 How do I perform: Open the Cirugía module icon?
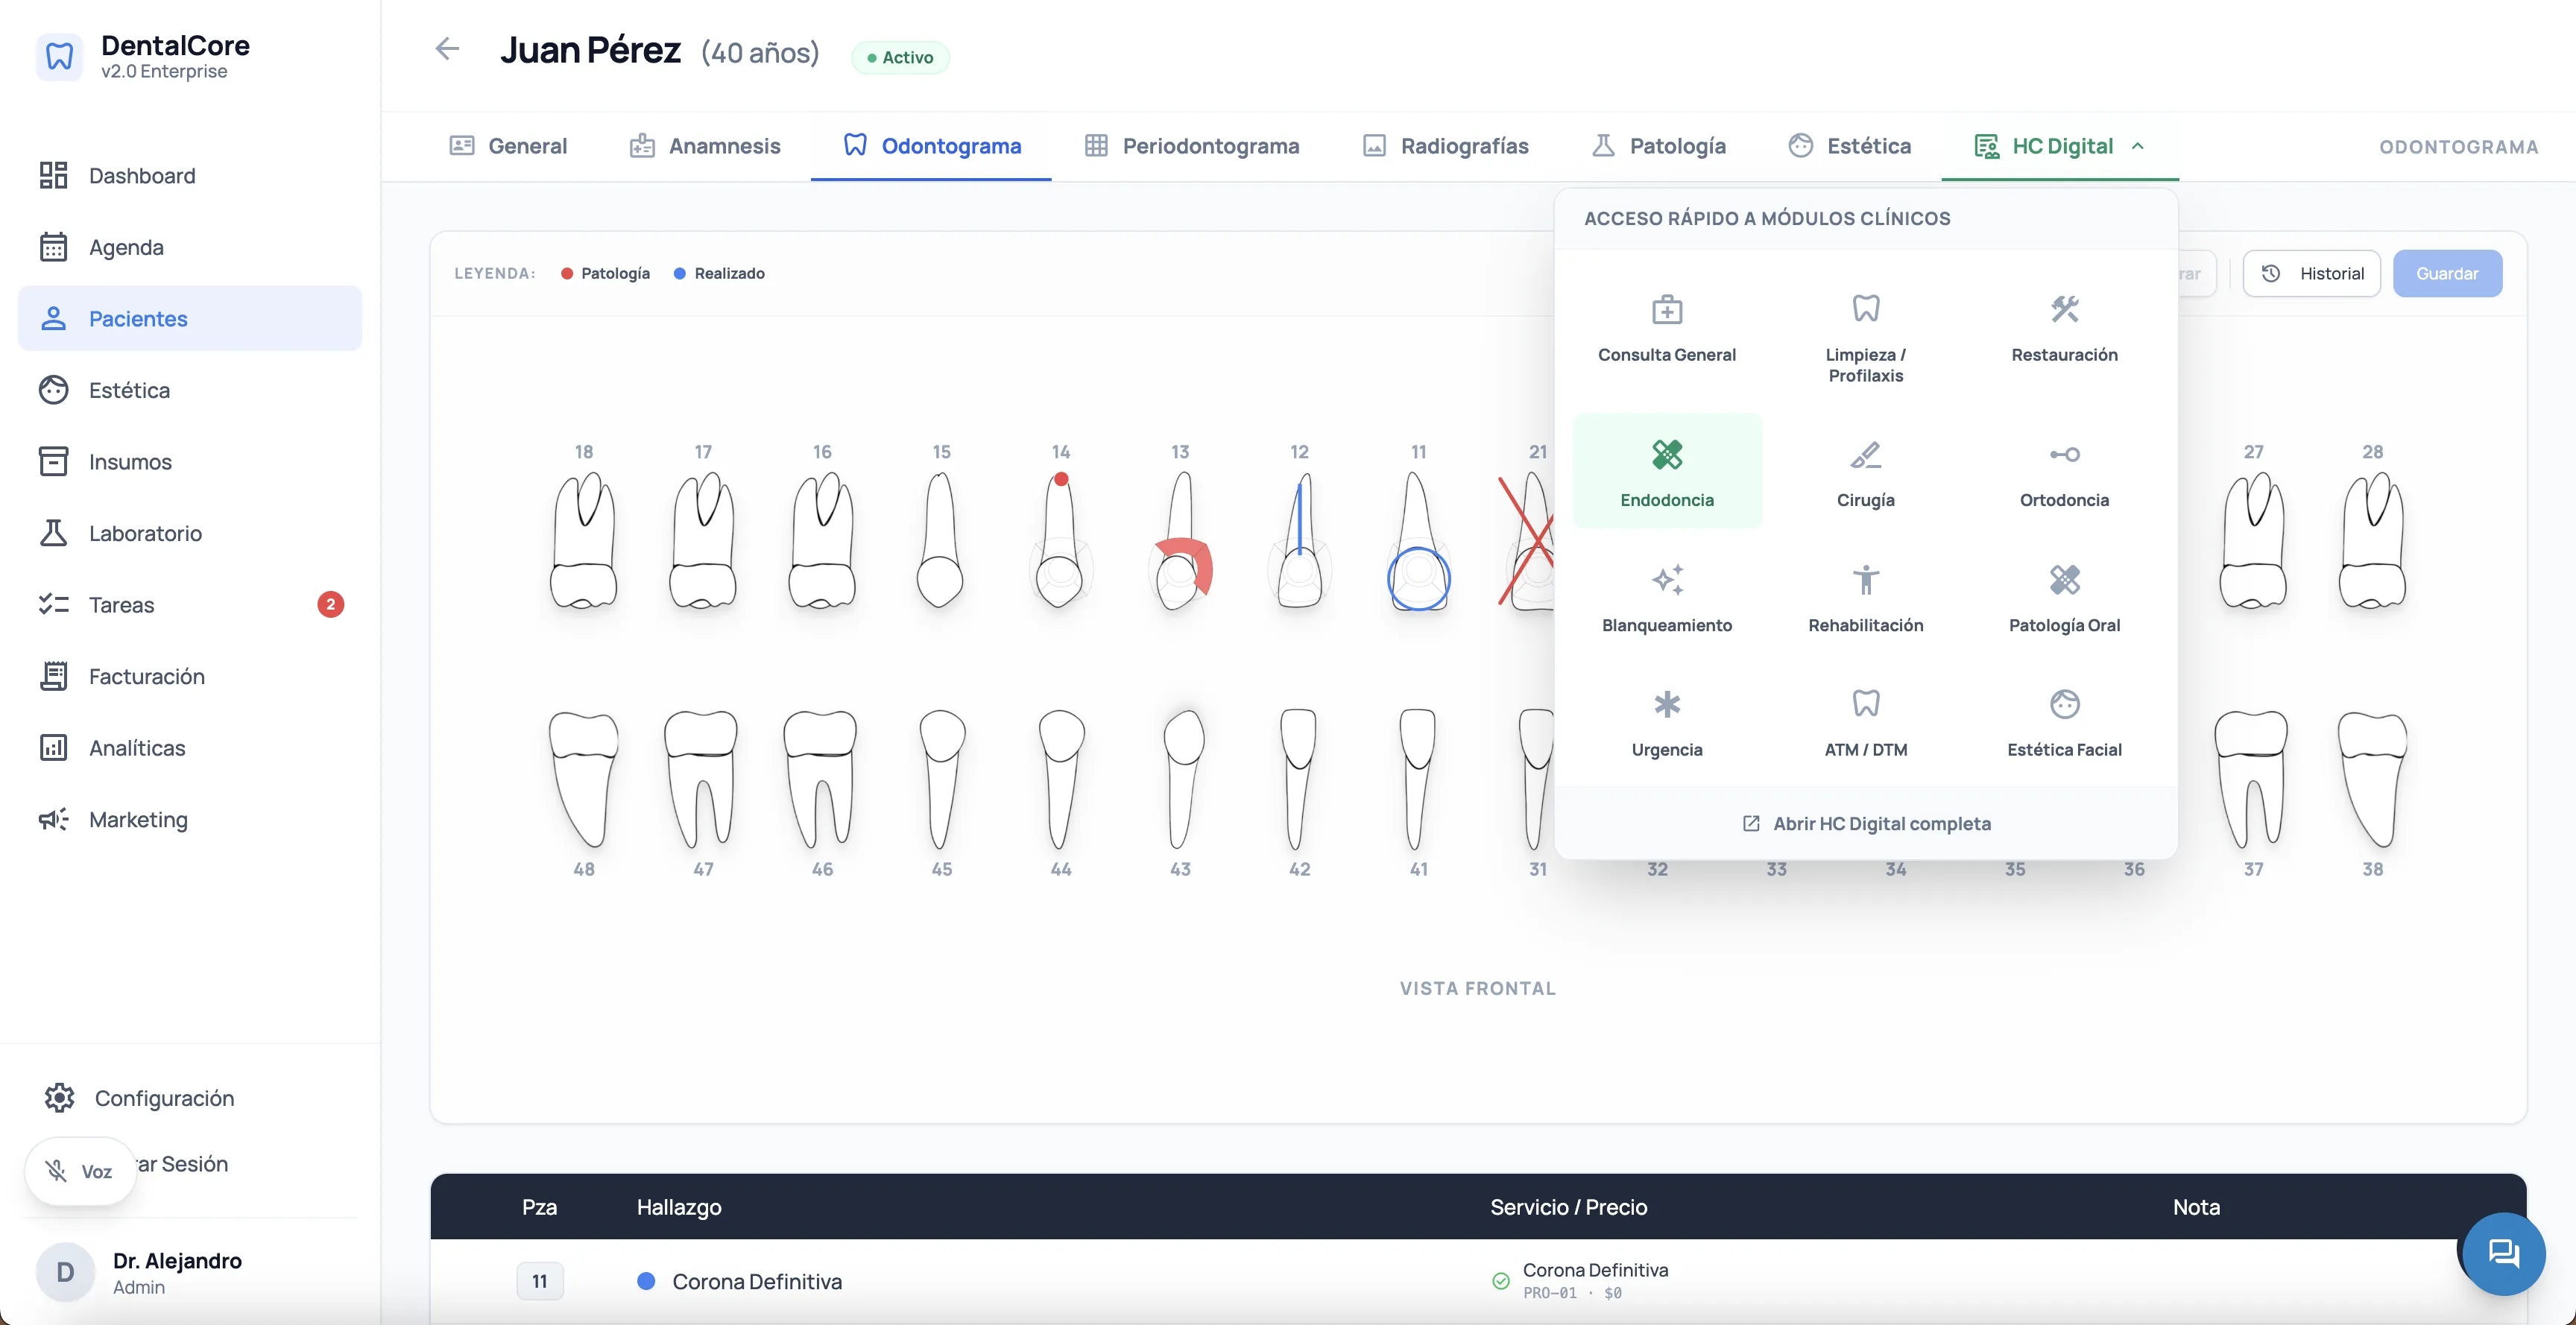coord(1865,455)
